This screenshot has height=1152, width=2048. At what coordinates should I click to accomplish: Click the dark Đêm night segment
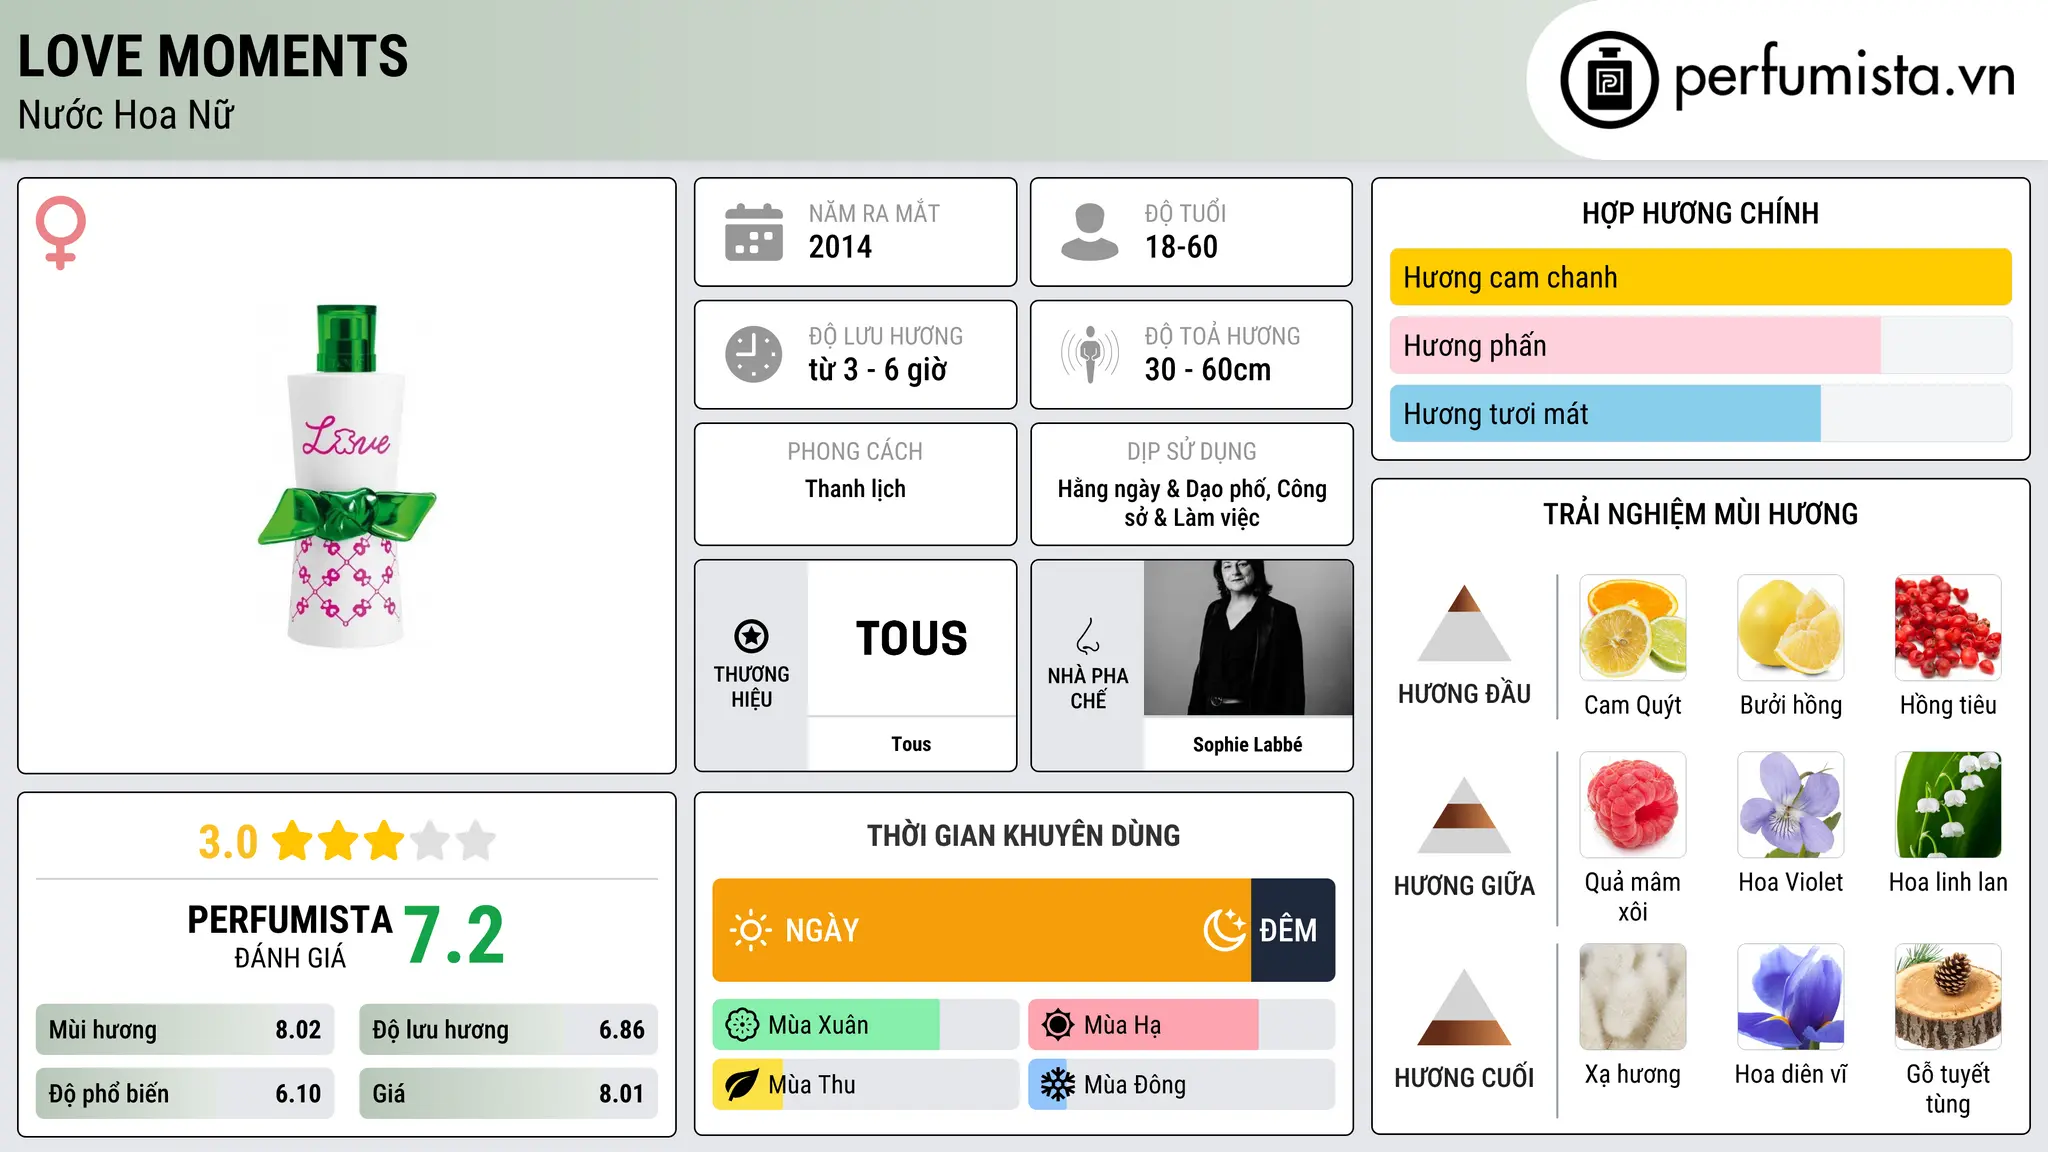click(1293, 930)
